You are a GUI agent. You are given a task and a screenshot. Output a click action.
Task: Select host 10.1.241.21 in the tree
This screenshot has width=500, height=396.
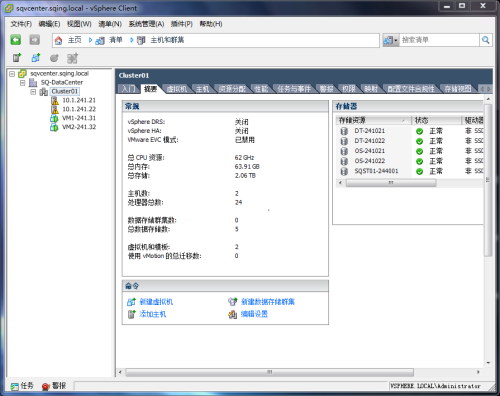point(79,100)
